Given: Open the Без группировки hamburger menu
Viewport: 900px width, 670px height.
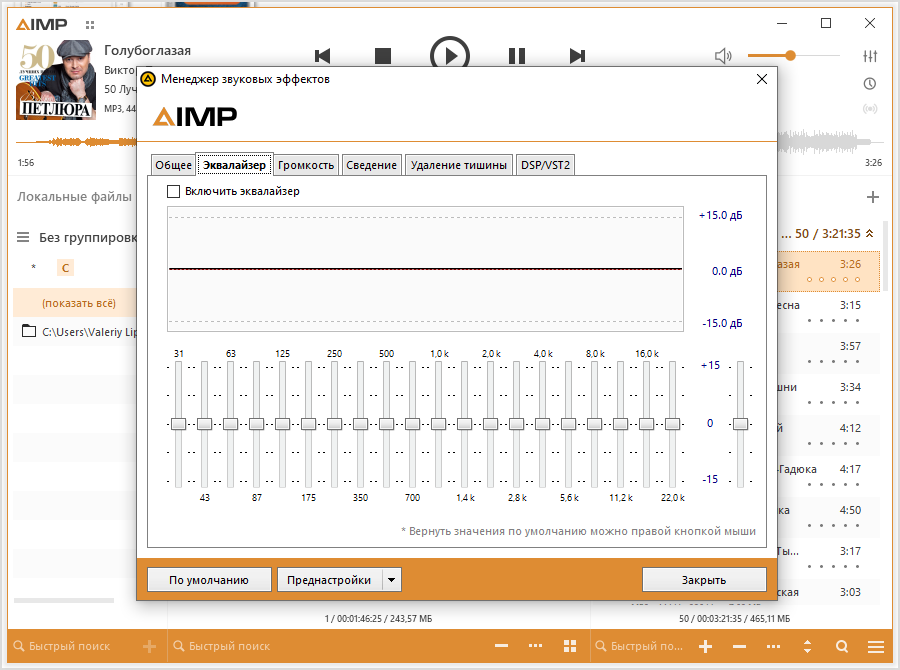Looking at the screenshot, I should [23, 237].
